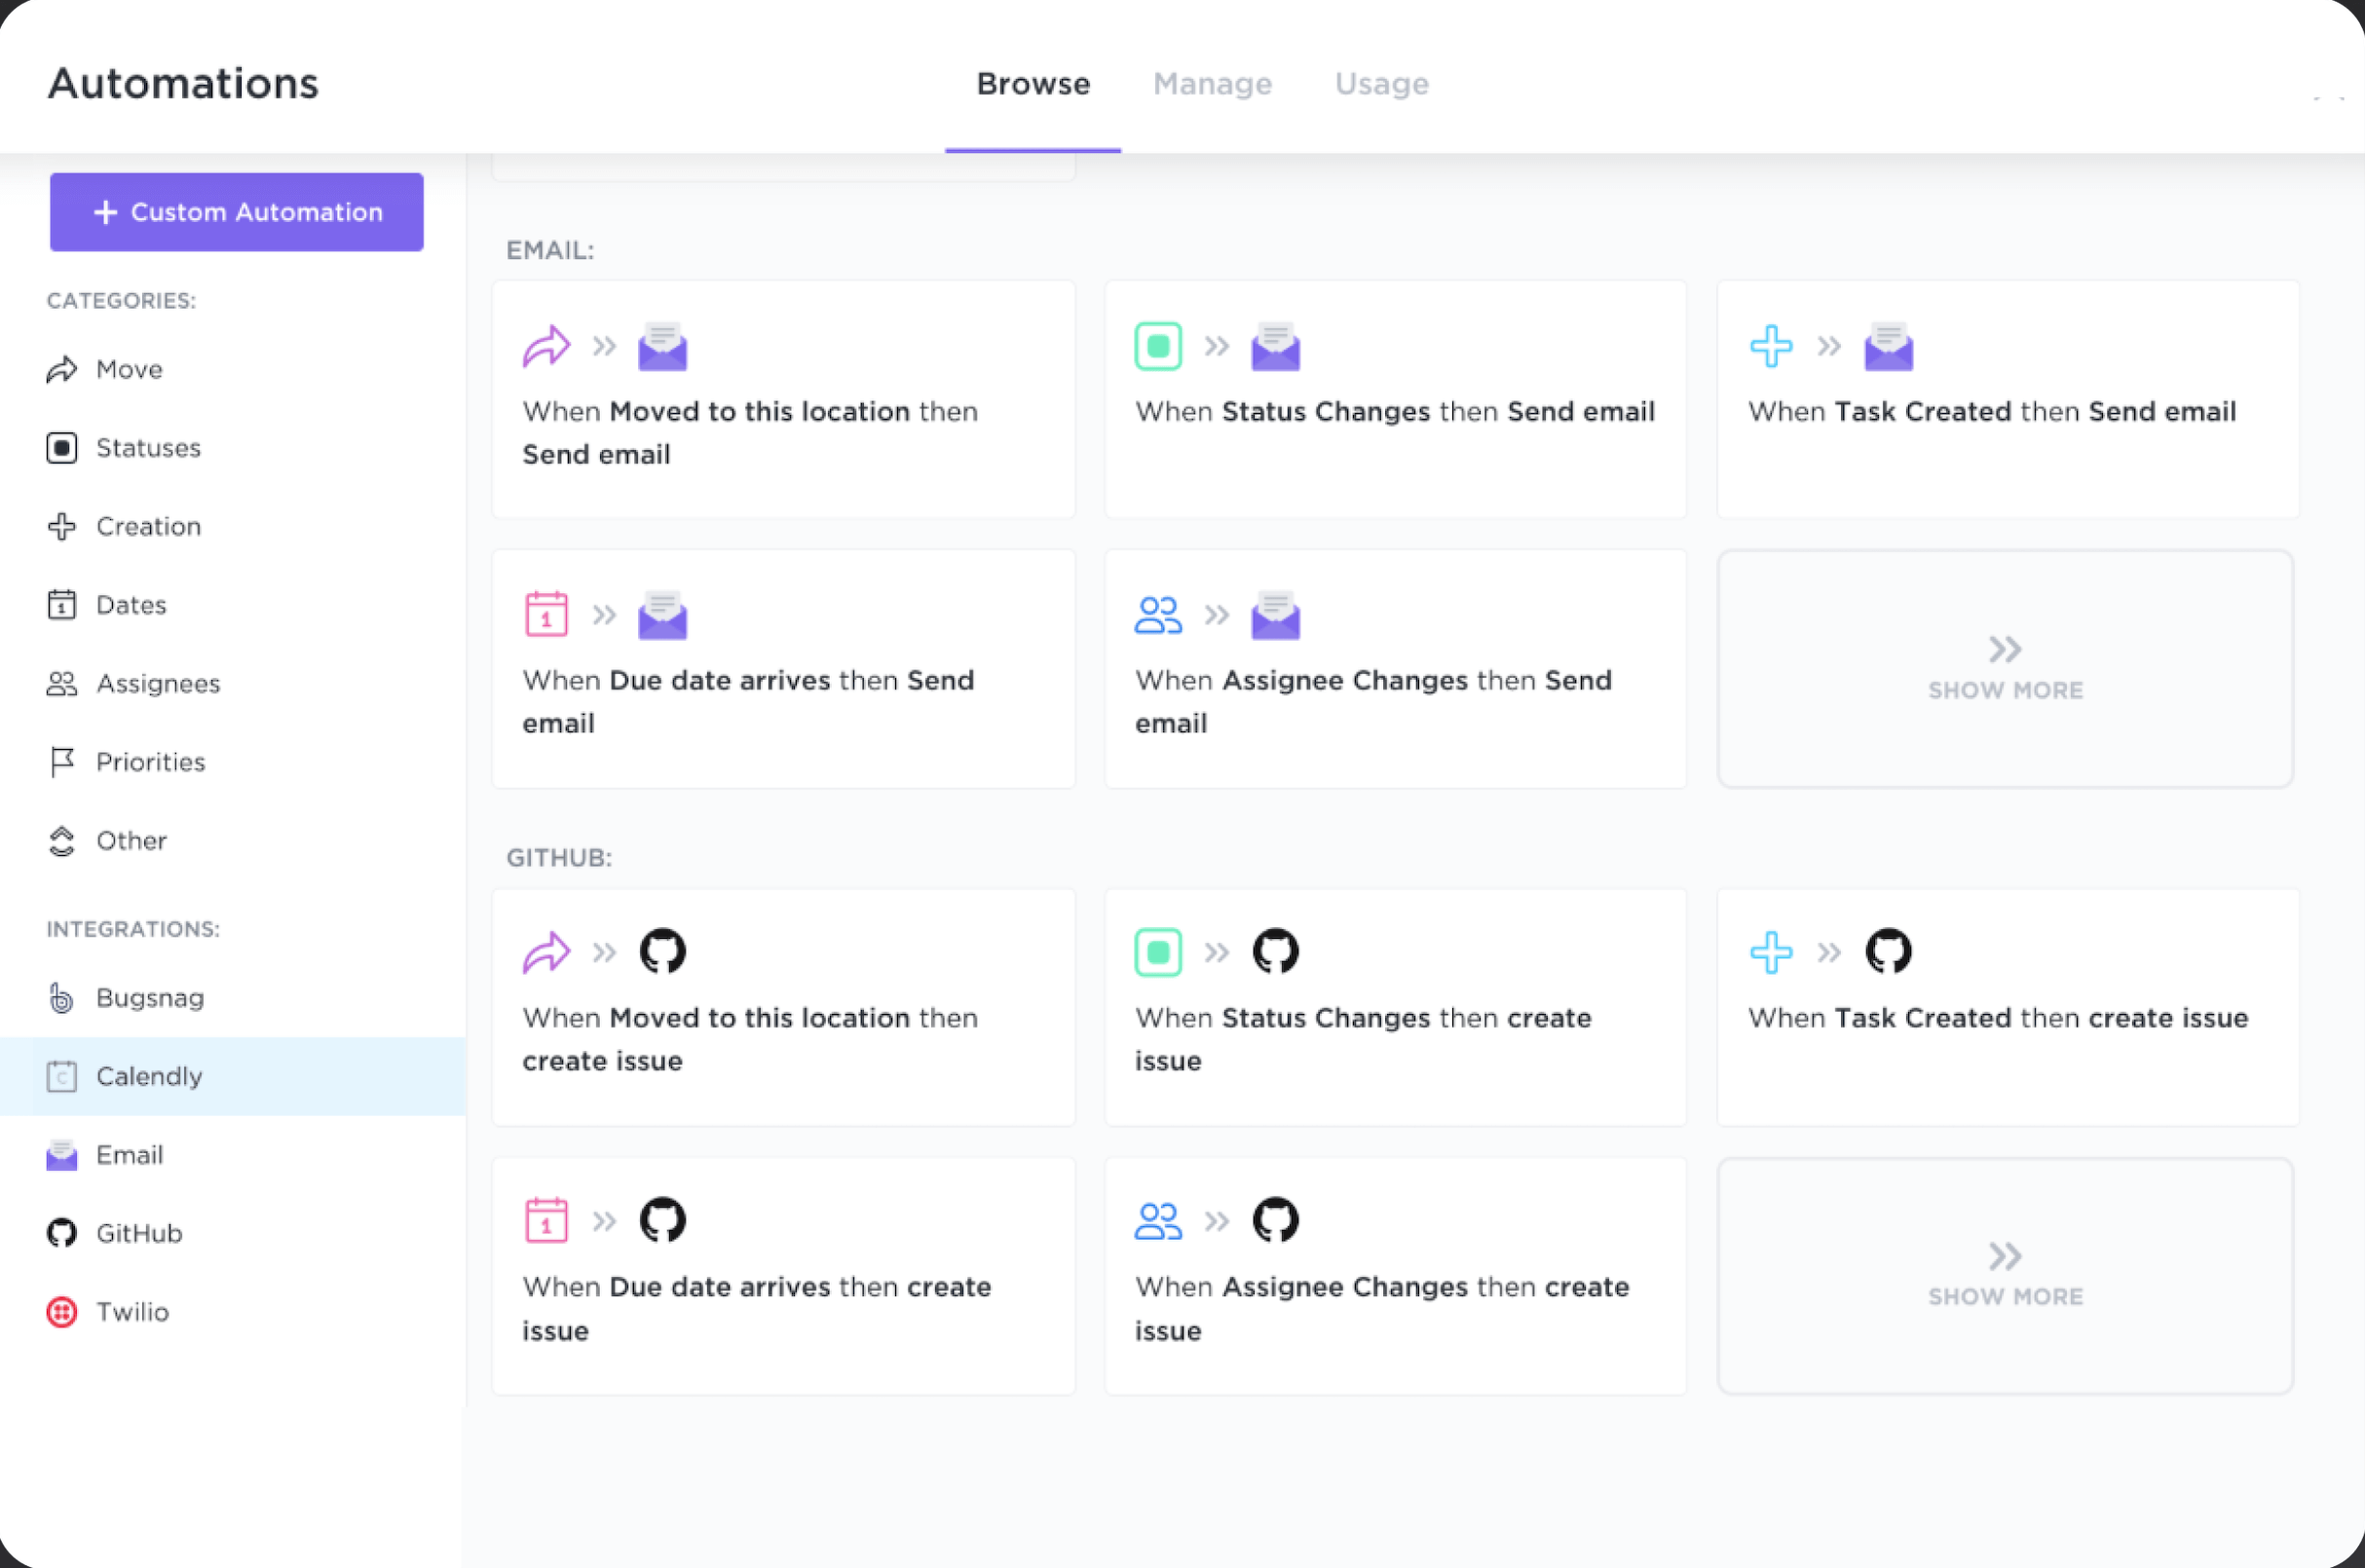
Task: Click the Email integration icon in sidebar
Action: [63, 1155]
